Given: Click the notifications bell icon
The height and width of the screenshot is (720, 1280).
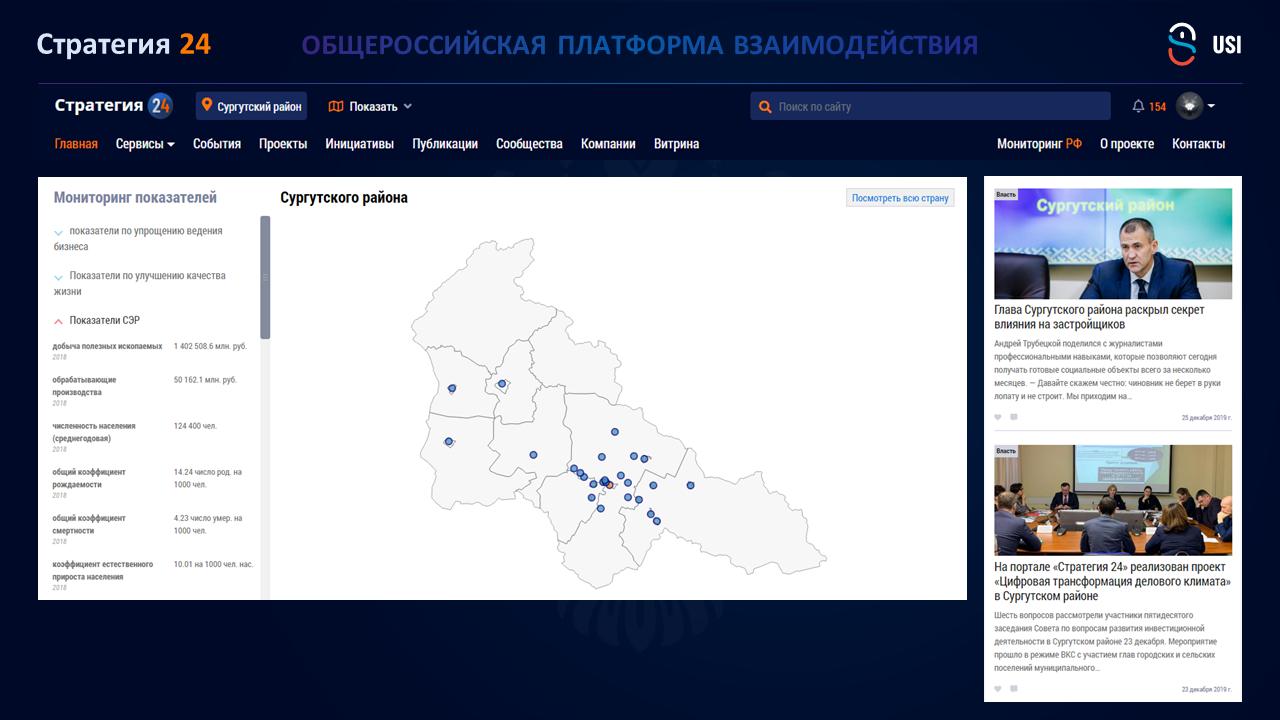Looking at the screenshot, I should 1138,106.
